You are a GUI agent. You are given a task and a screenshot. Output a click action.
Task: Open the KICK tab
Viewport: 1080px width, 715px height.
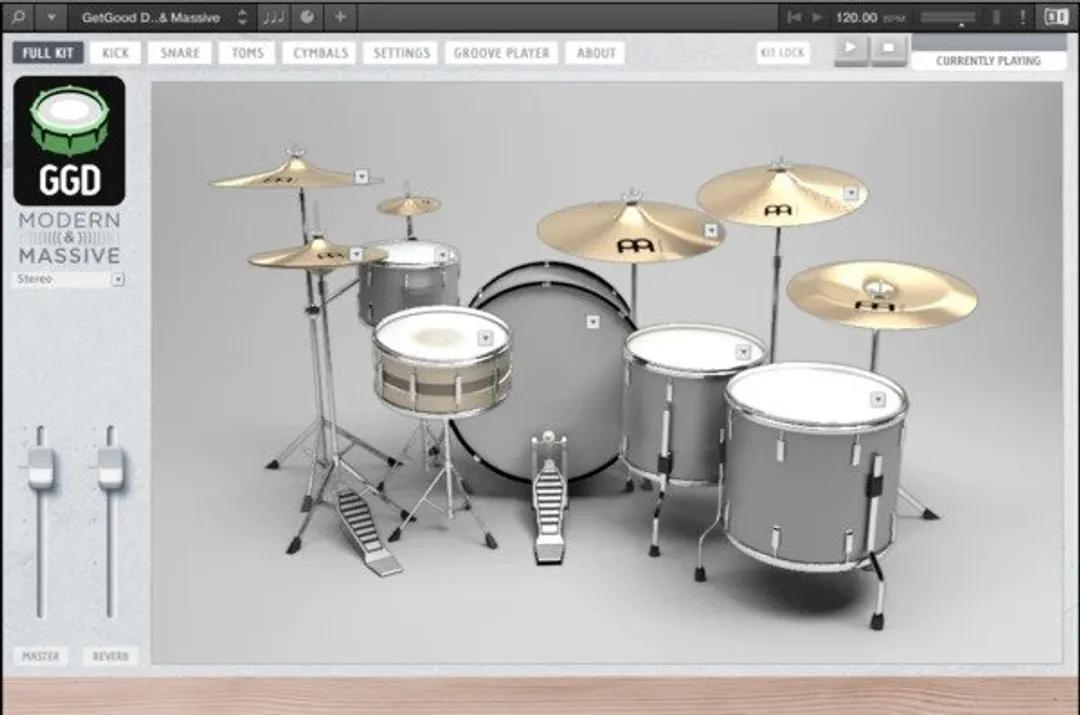click(x=116, y=53)
